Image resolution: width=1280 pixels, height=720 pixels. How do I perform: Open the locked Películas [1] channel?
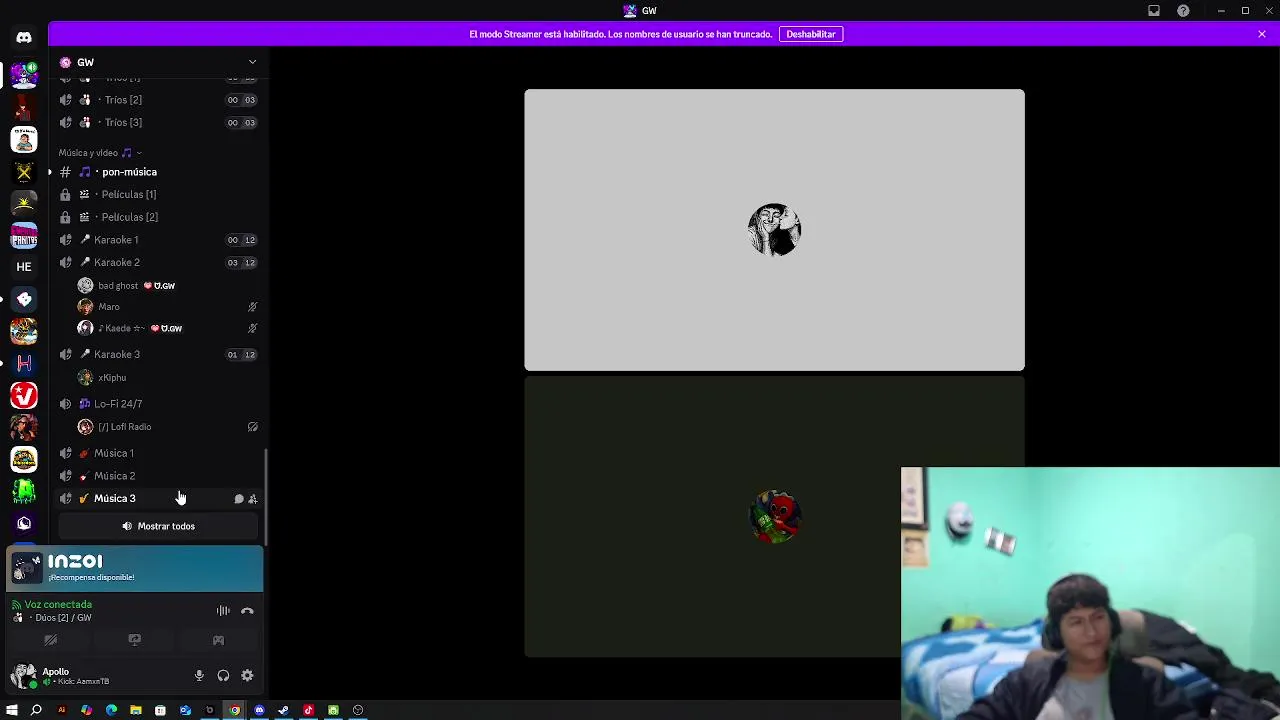click(x=156, y=195)
